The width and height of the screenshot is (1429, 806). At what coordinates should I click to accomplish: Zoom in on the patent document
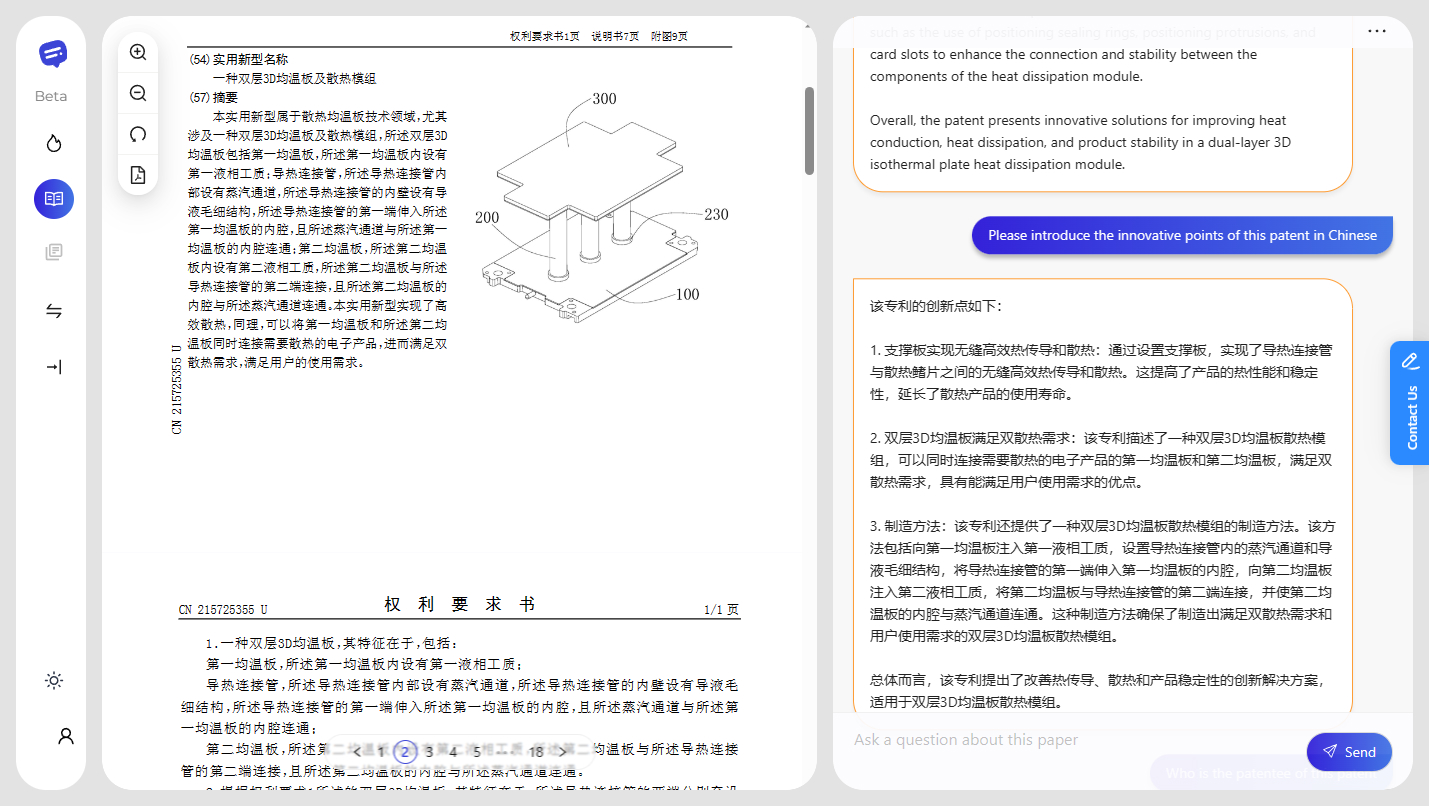tap(137, 52)
